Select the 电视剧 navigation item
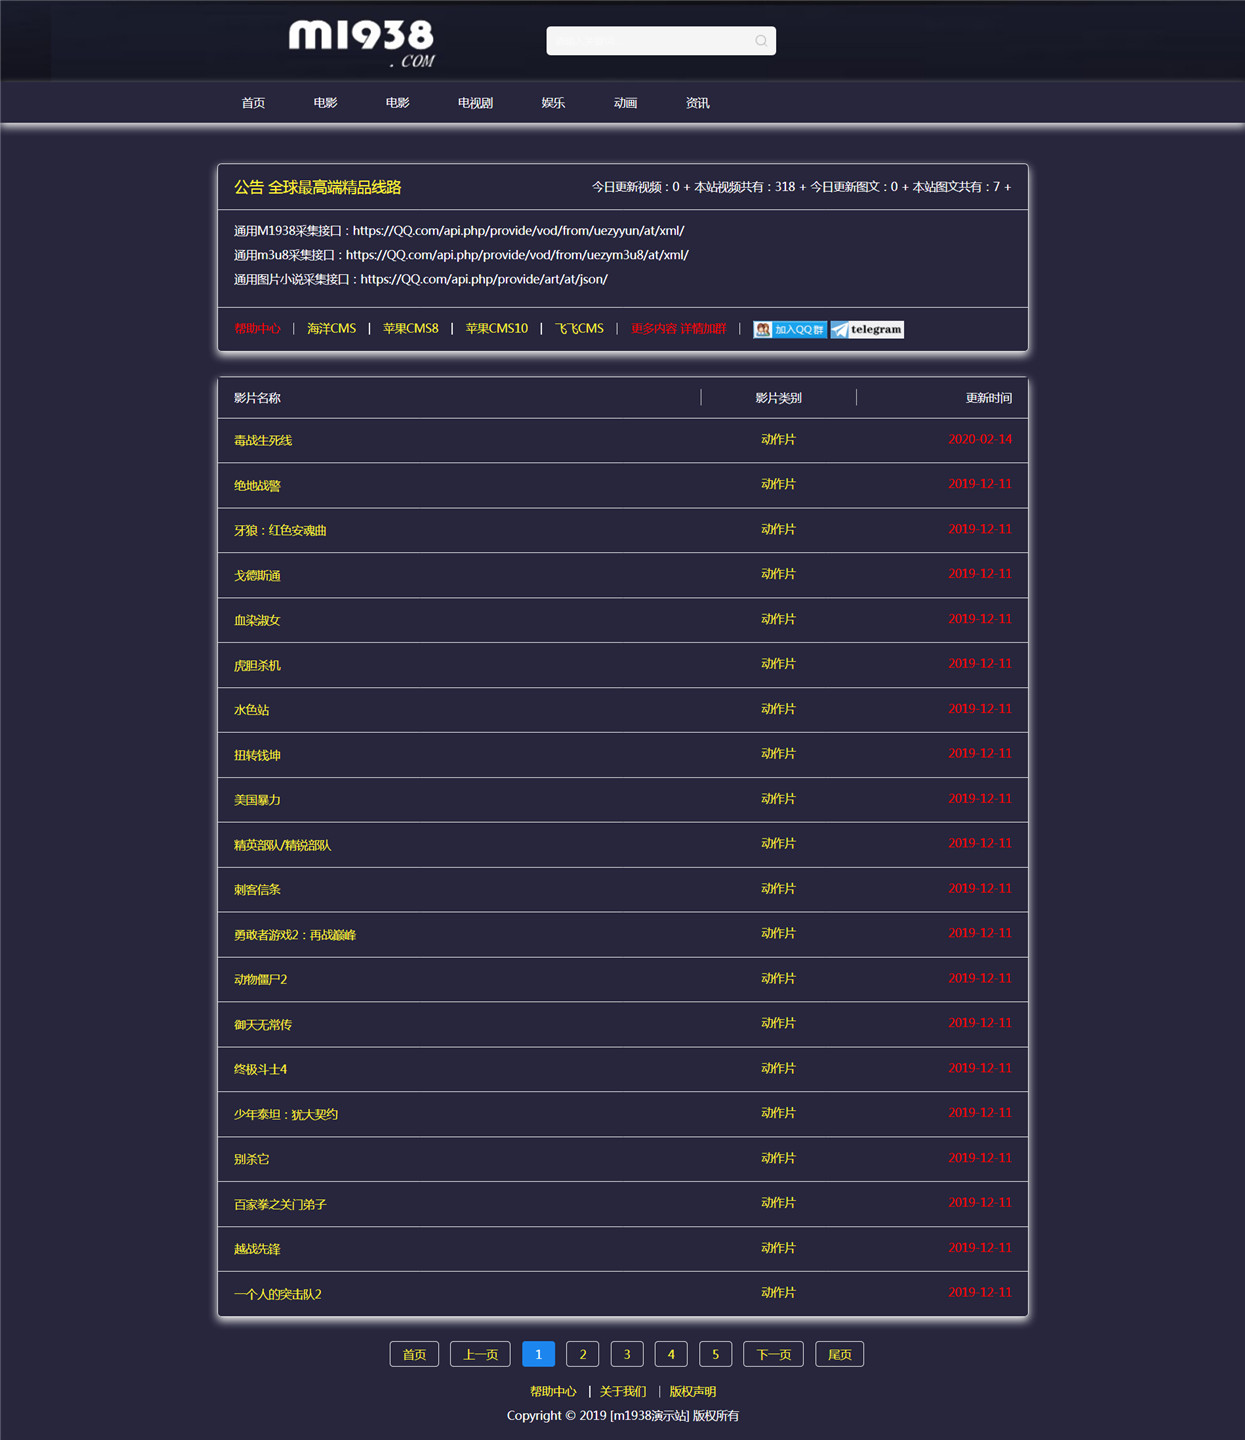The image size is (1245, 1440). [x=475, y=103]
